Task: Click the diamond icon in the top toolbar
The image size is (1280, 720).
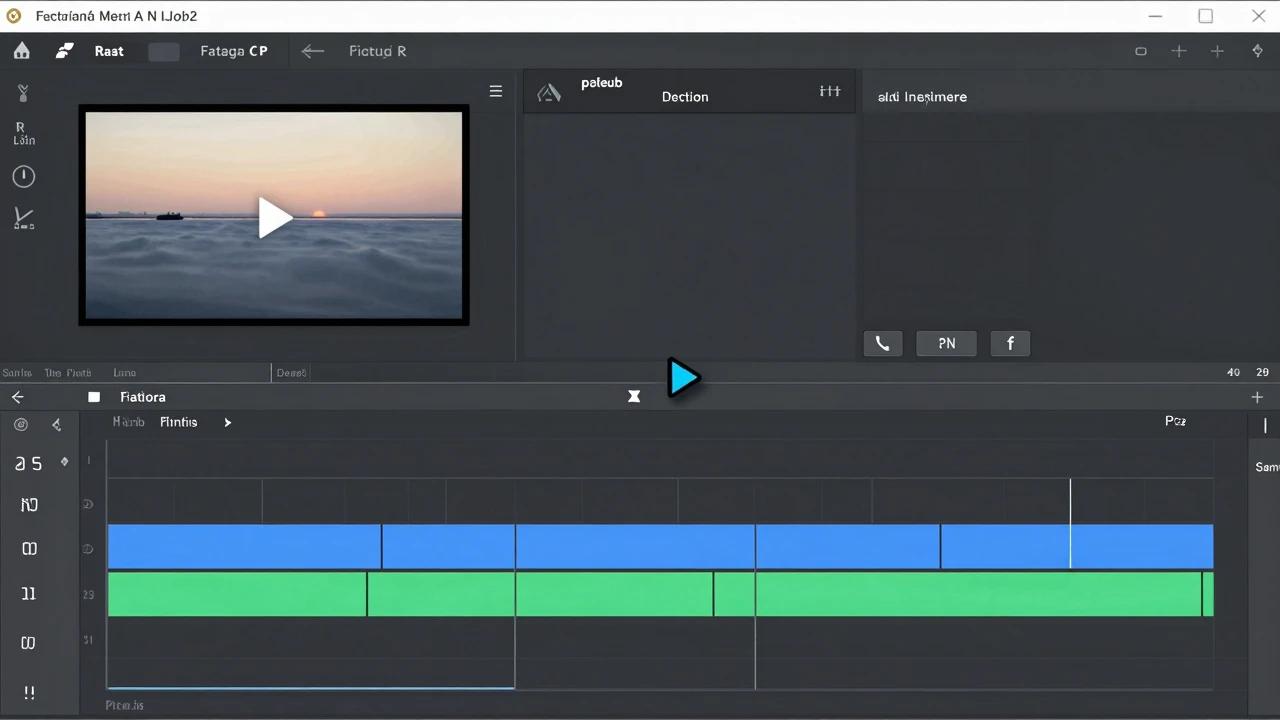Action: tap(1258, 51)
